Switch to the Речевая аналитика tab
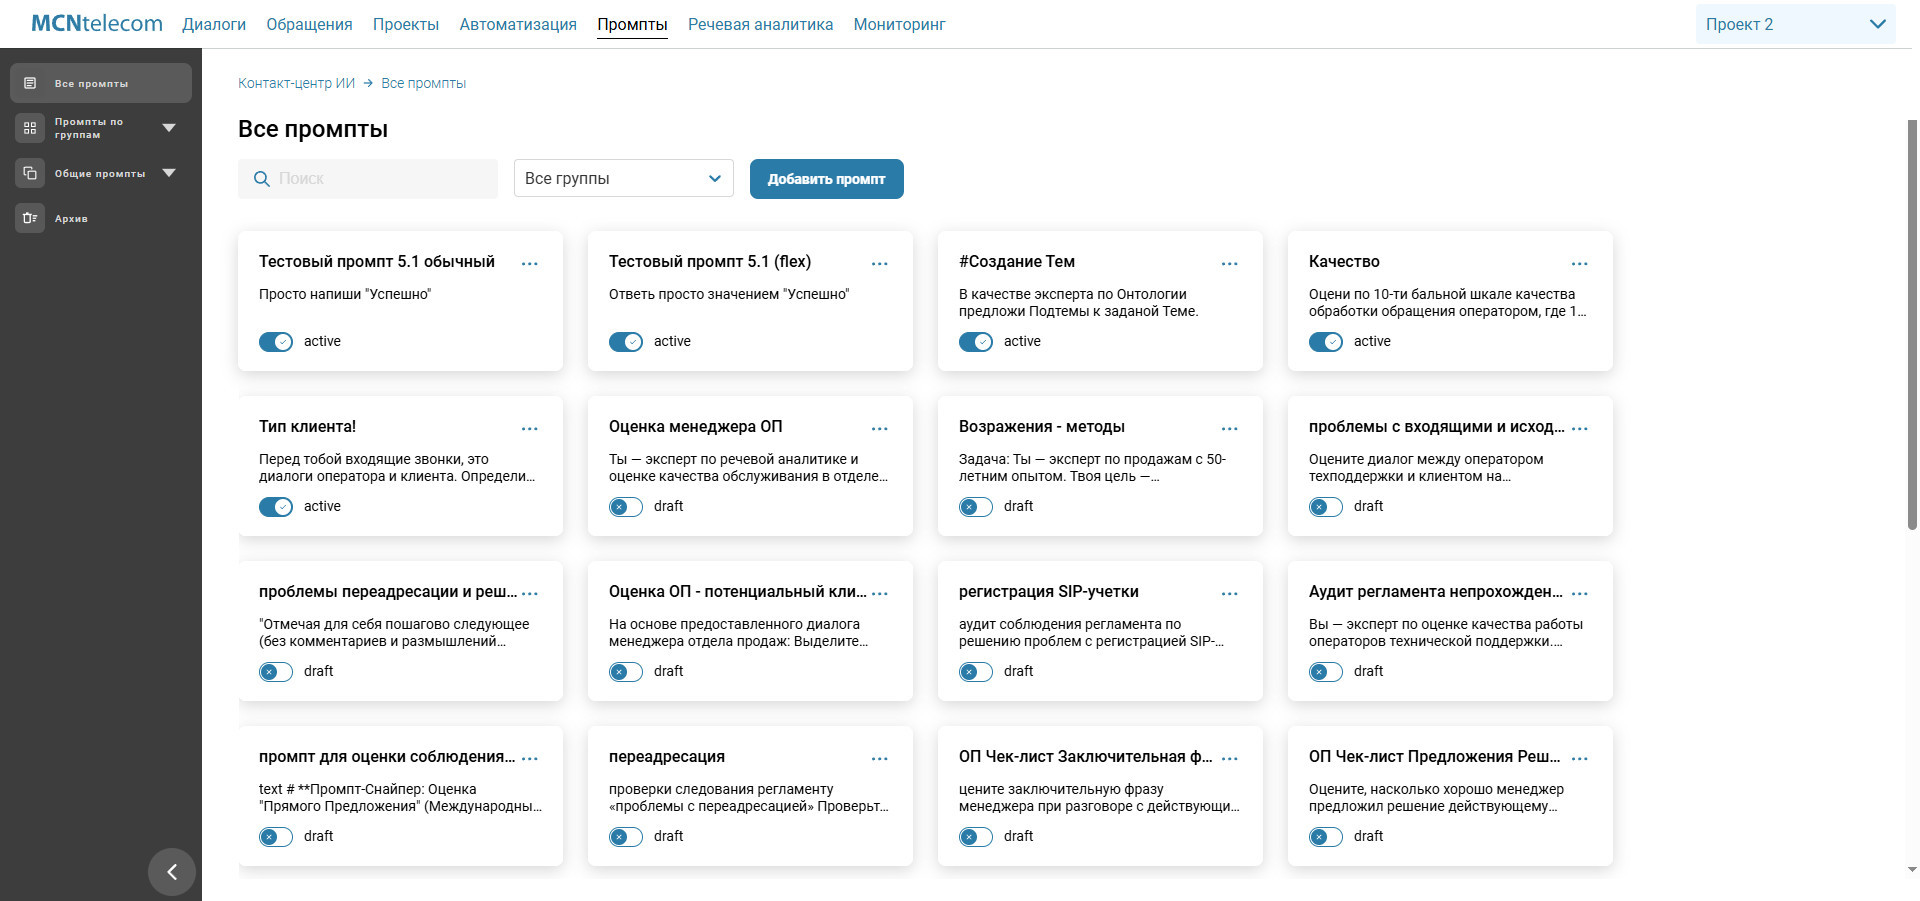 tap(760, 25)
